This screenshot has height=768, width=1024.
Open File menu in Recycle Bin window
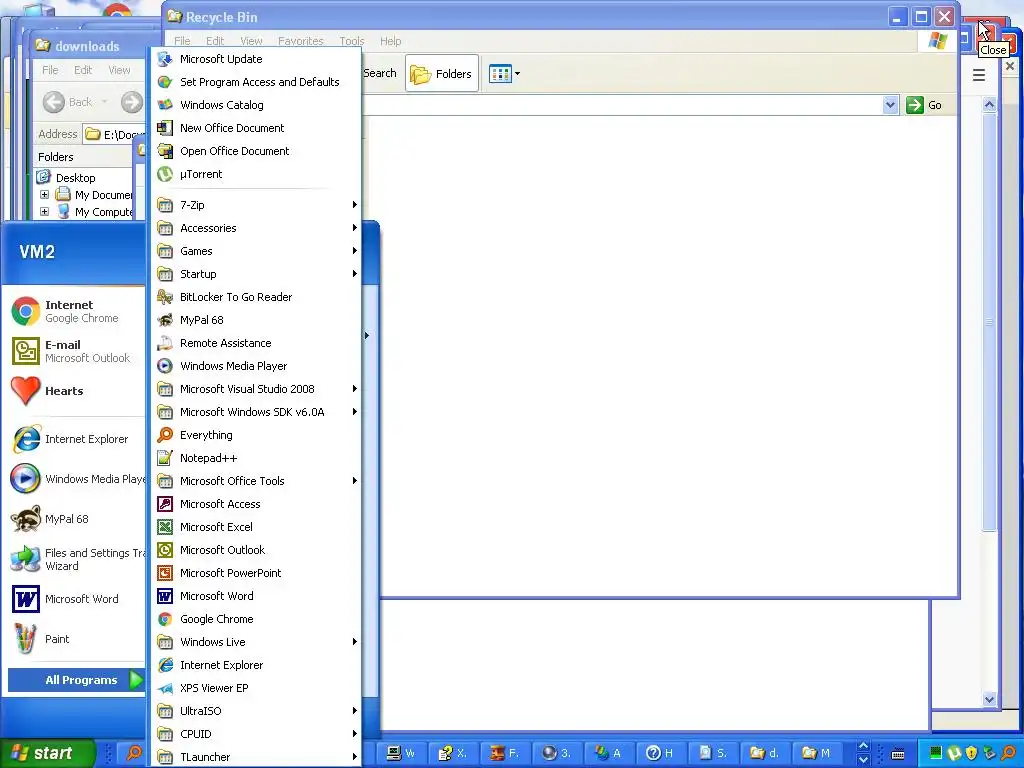click(182, 40)
